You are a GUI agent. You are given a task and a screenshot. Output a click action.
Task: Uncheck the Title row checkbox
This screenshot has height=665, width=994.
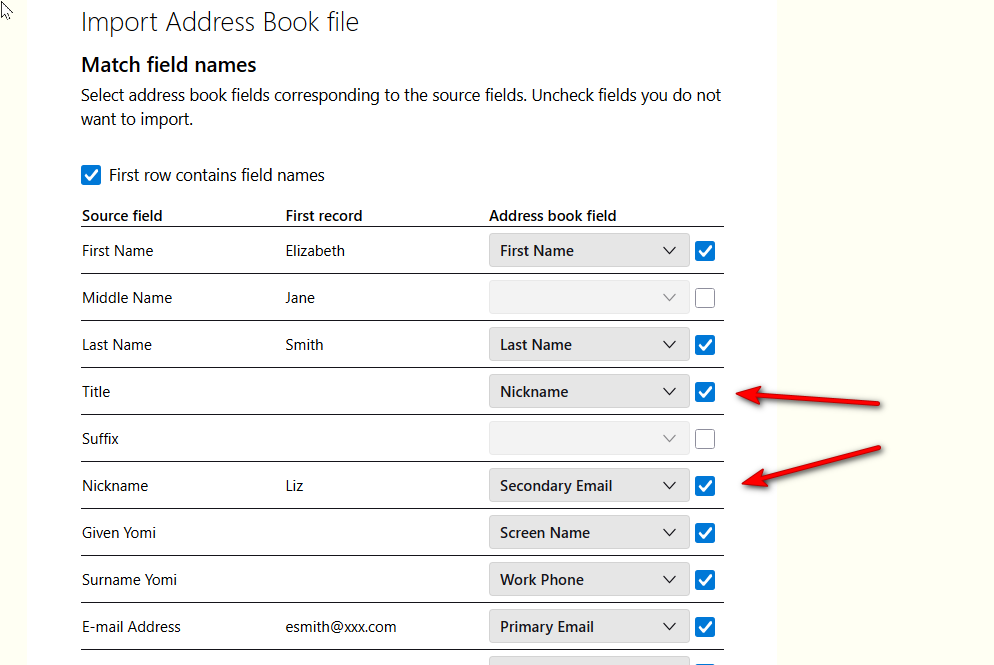tap(705, 392)
